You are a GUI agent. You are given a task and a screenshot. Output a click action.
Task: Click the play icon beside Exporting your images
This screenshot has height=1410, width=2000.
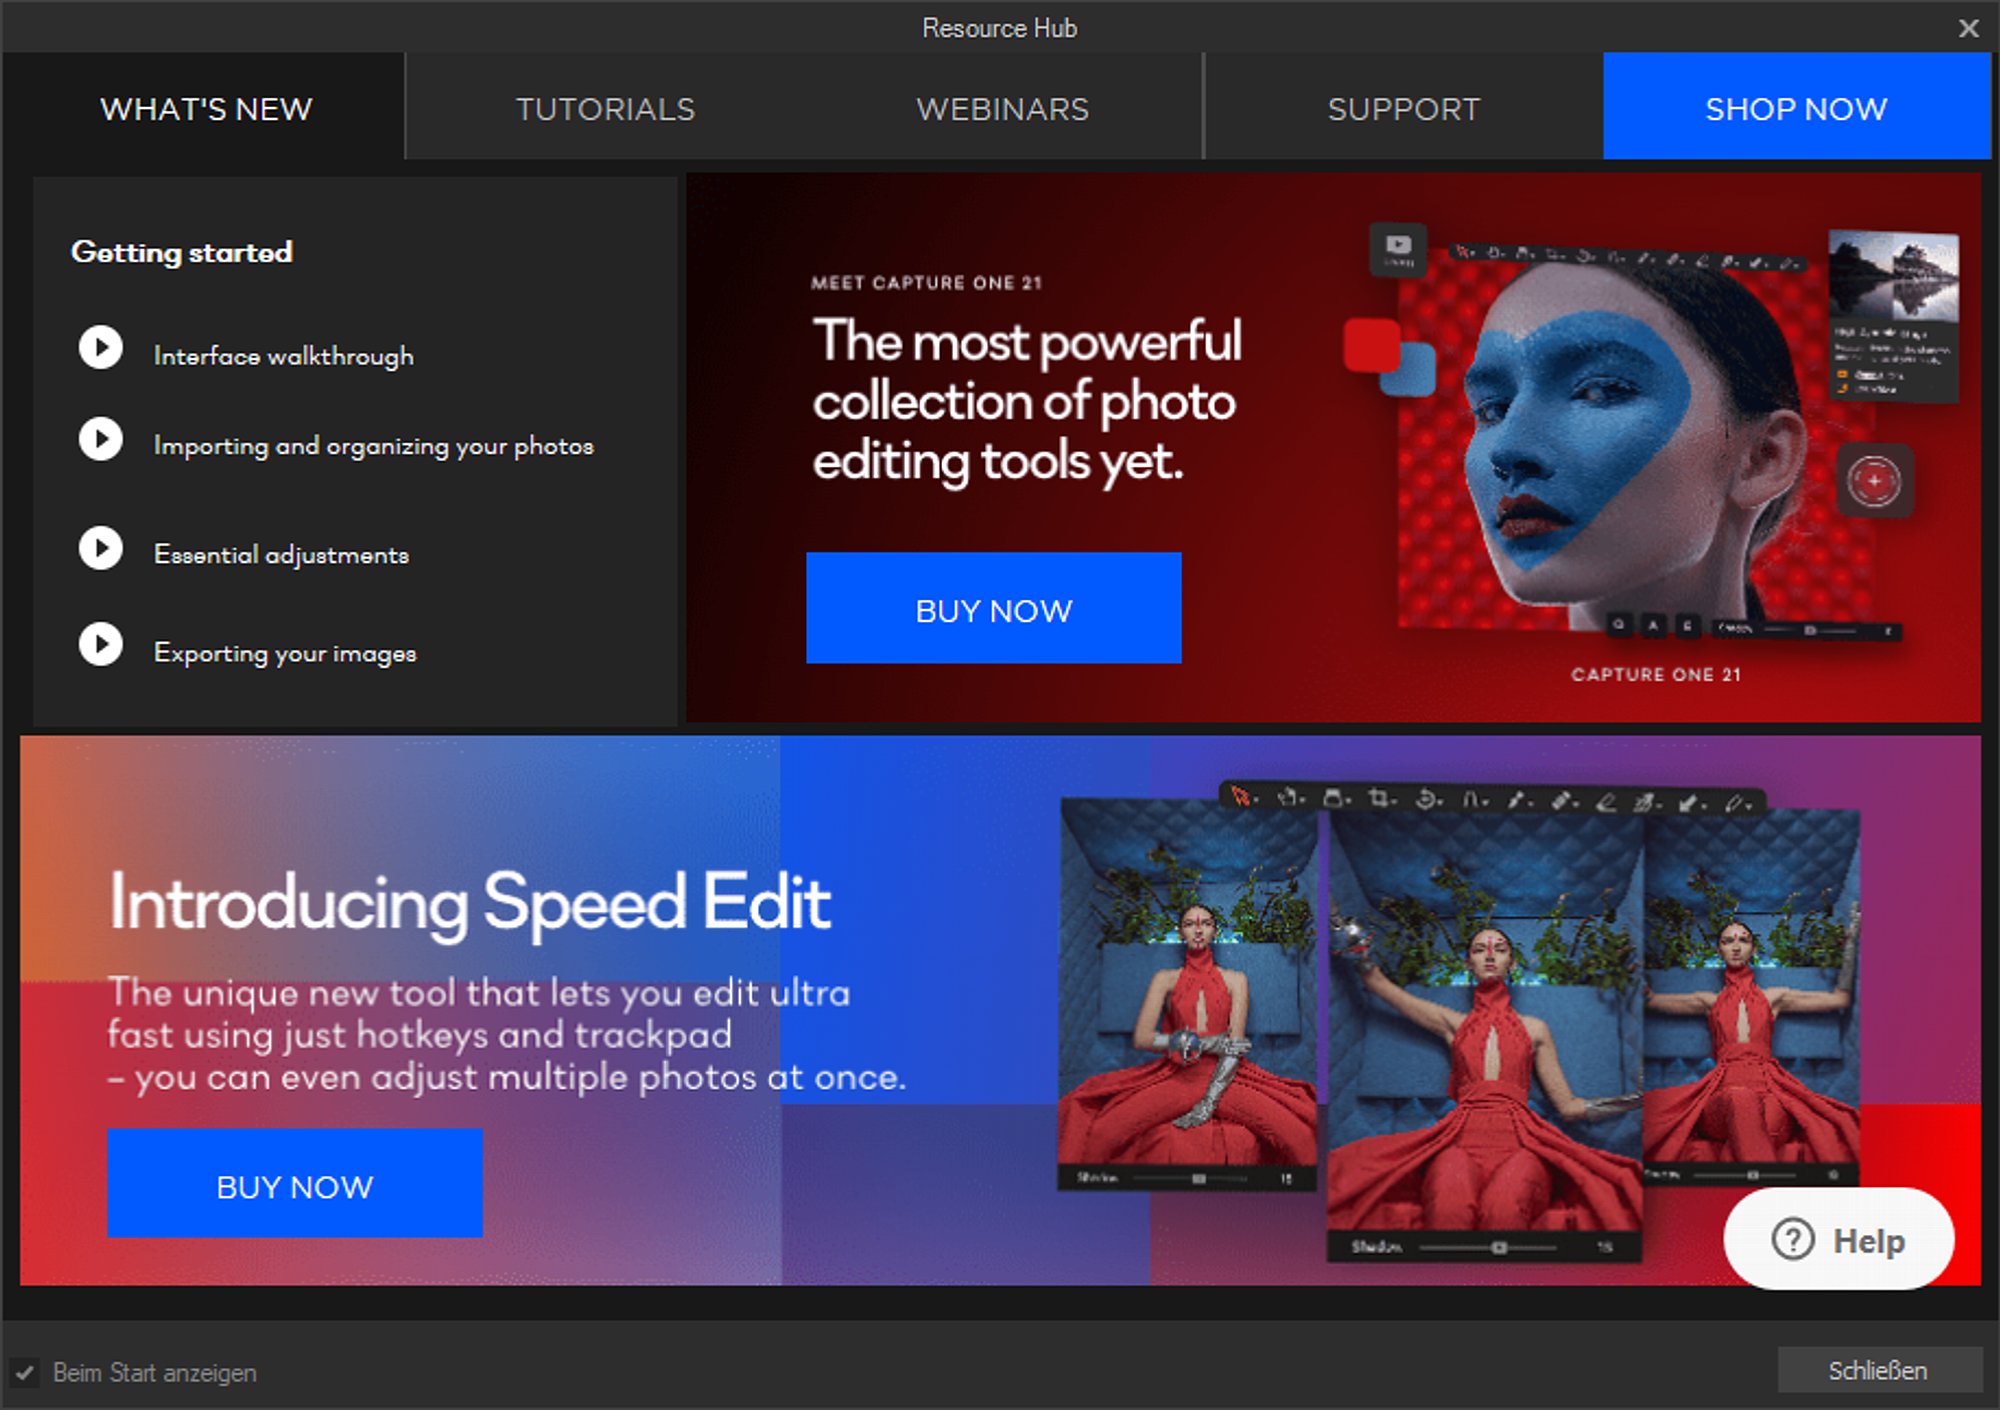click(101, 645)
